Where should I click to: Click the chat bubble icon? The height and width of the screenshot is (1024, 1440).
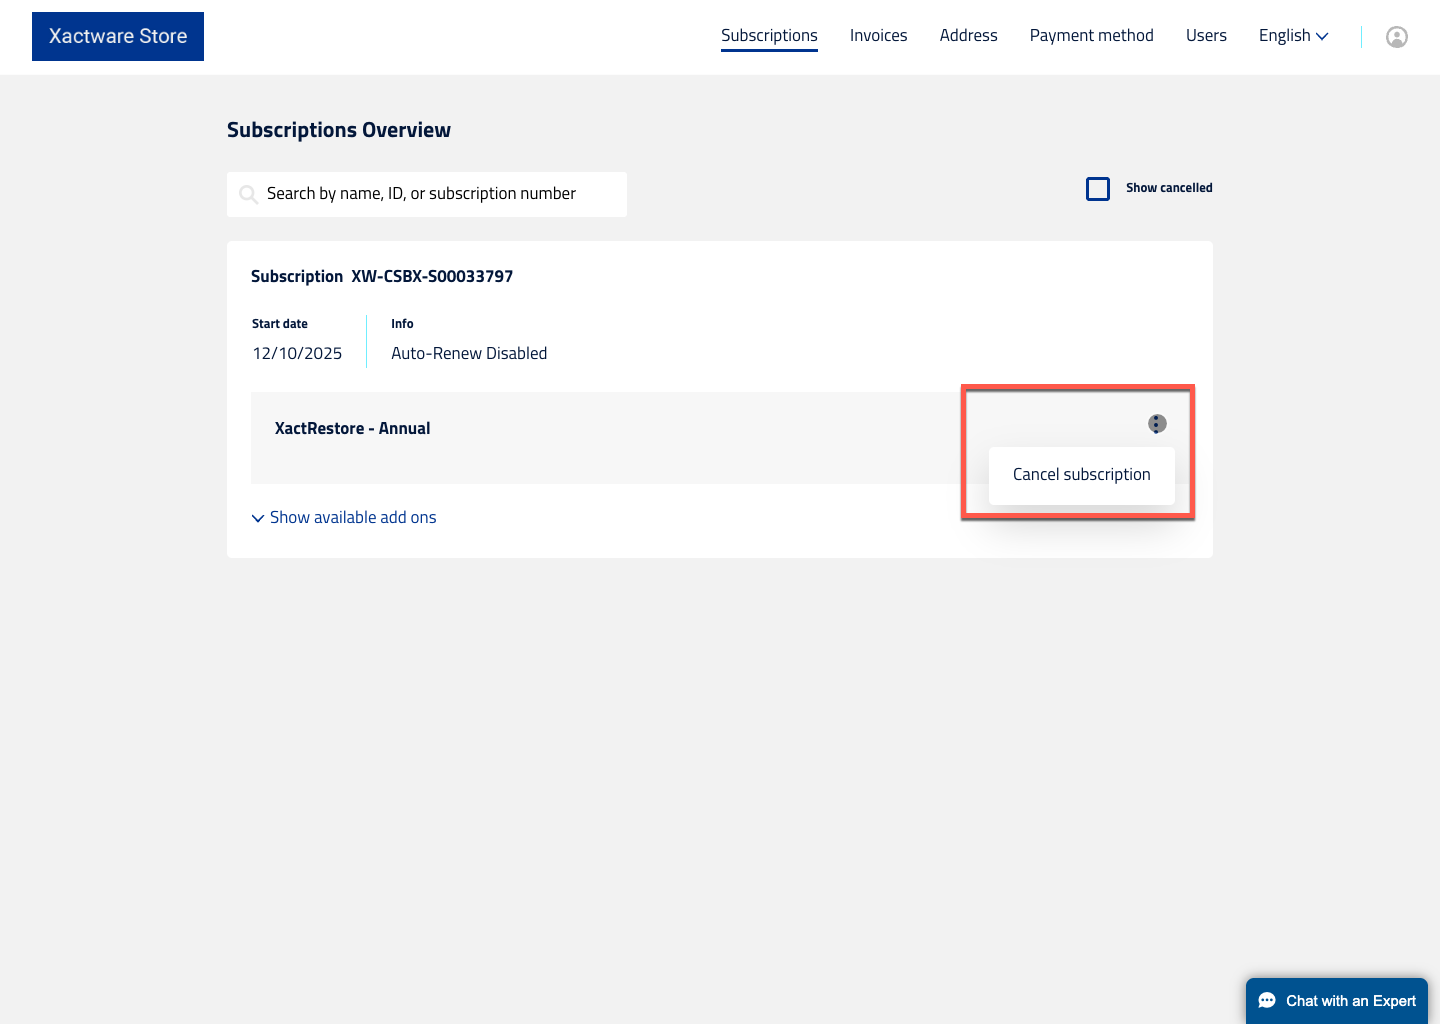1267,1001
